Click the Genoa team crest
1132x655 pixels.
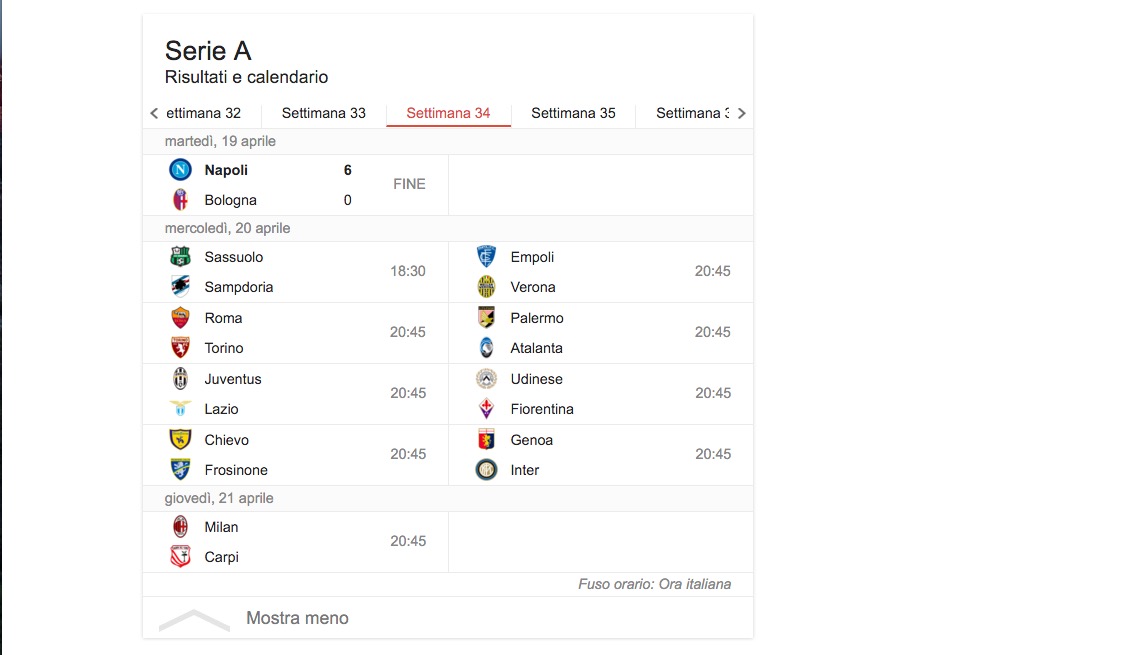click(486, 440)
